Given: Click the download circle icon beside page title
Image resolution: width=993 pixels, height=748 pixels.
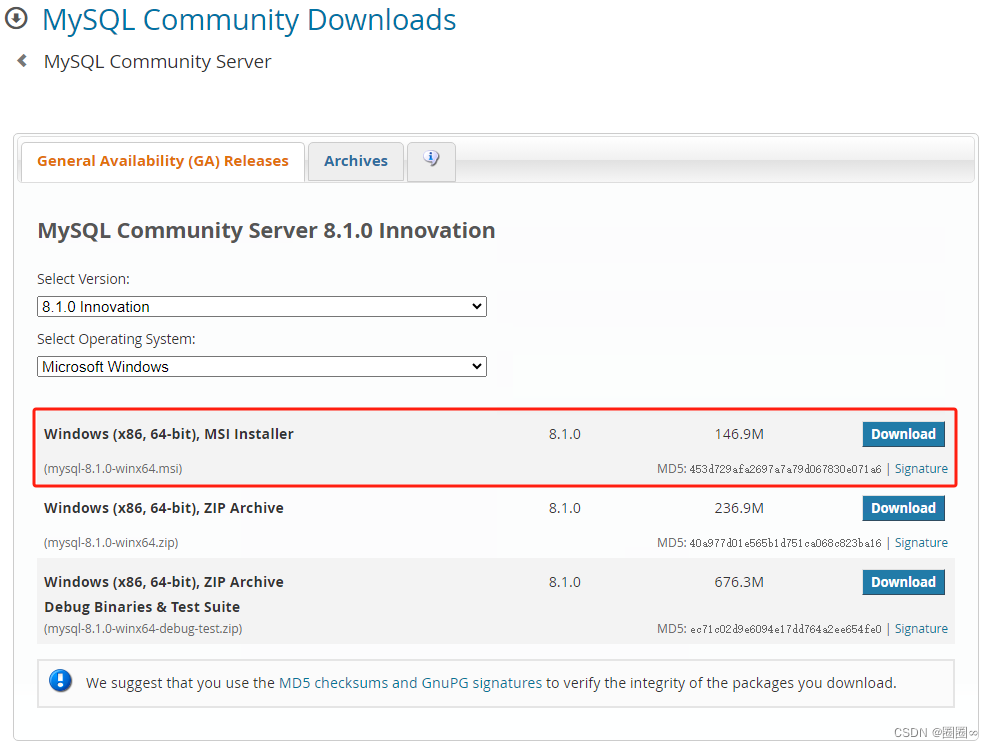Looking at the screenshot, I should point(16,18).
